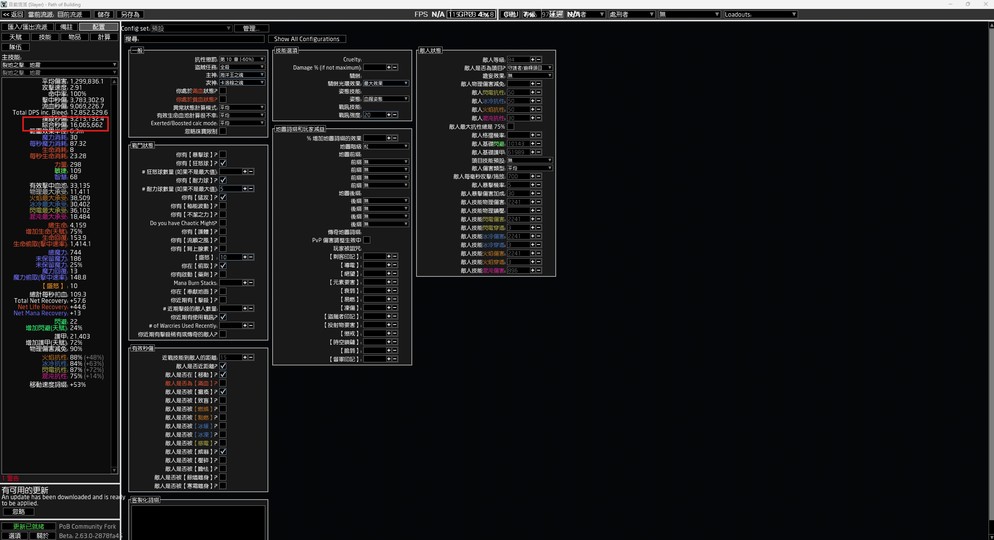Click the 儲存 save button
994x540 pixels.
coord(103,15)
